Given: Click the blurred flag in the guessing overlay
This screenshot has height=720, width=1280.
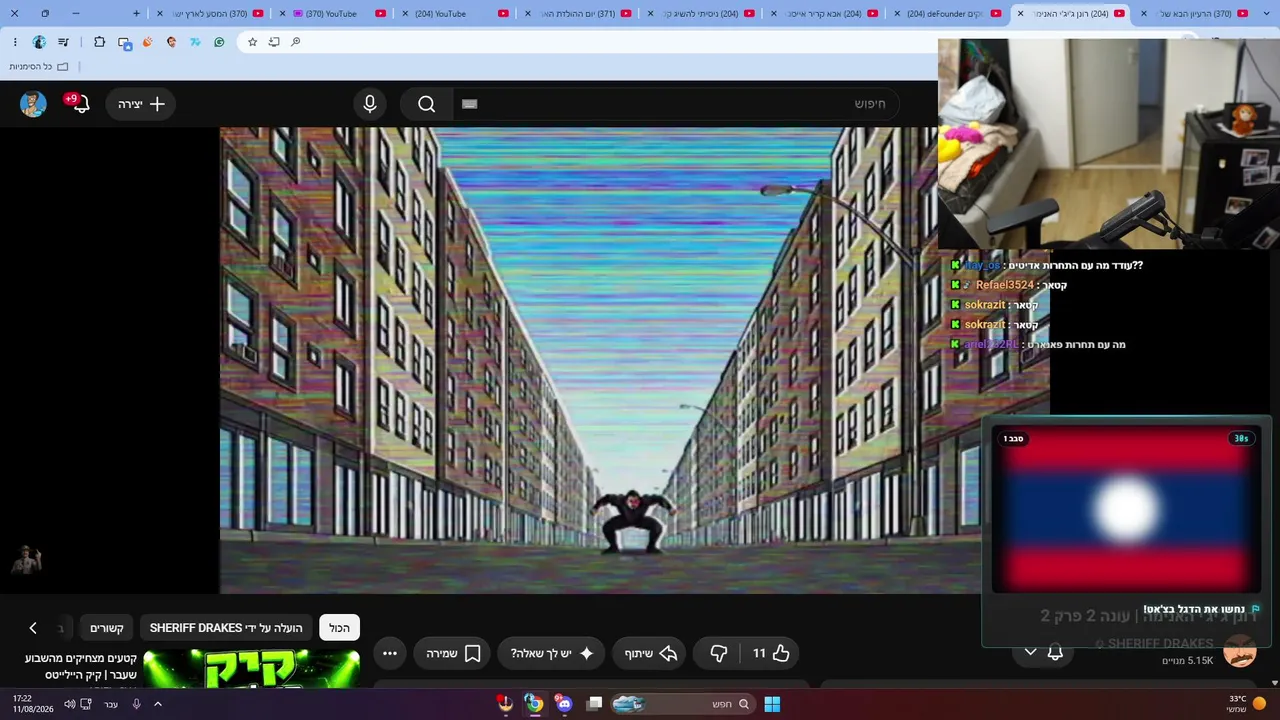Looking at the screenshot, I should tap(1126, 508).
